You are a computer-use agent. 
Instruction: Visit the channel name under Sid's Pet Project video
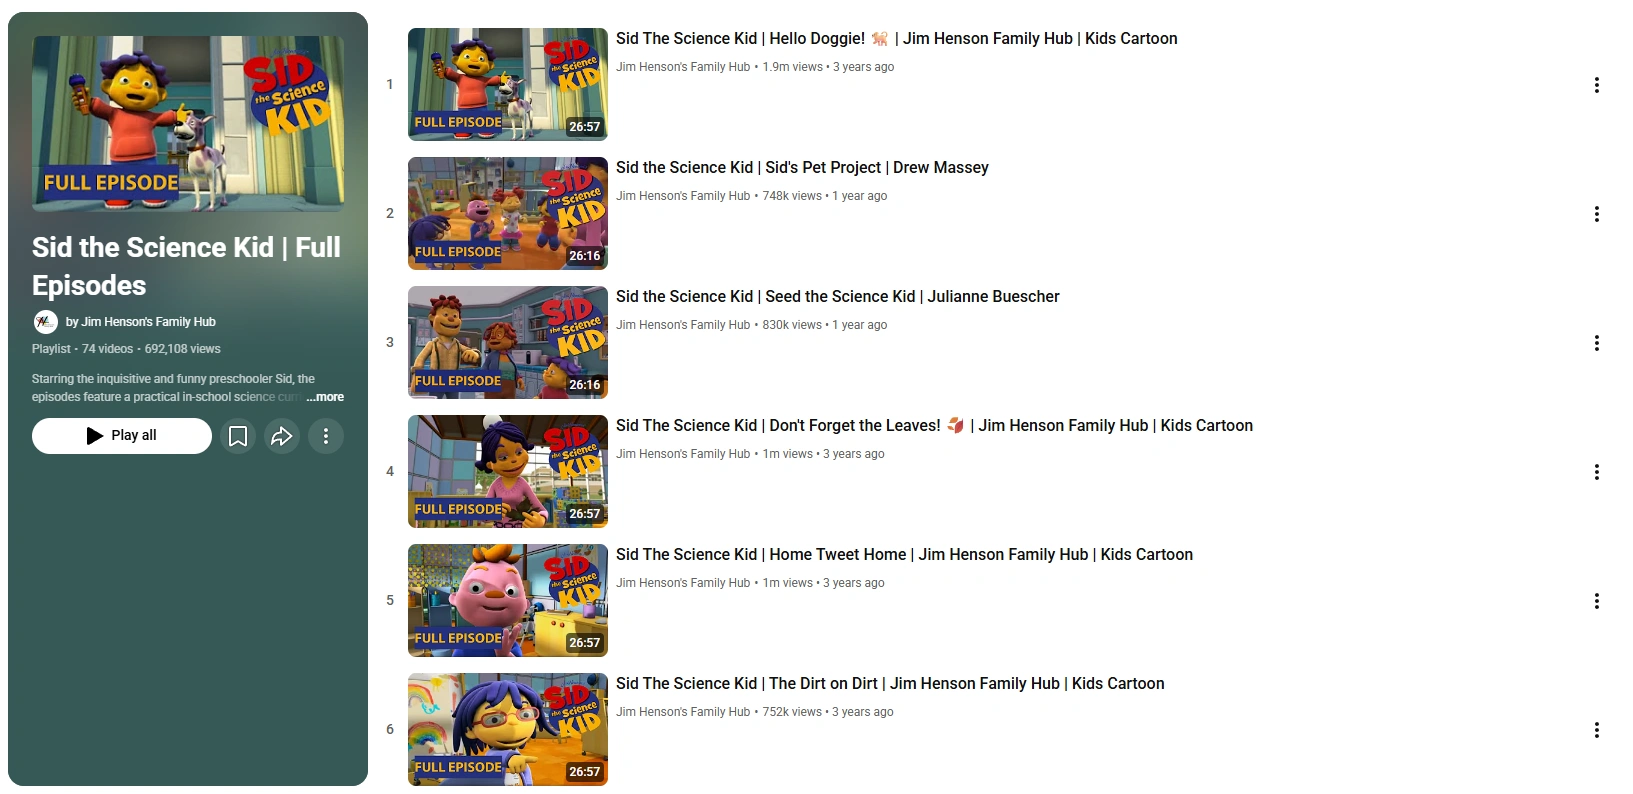683,196
